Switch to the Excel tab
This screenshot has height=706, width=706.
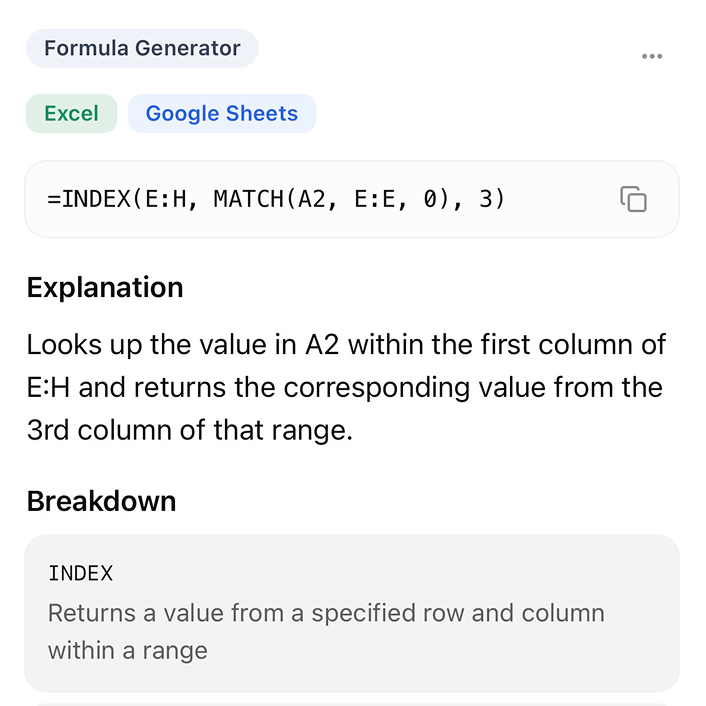click(x=71, y=114)
